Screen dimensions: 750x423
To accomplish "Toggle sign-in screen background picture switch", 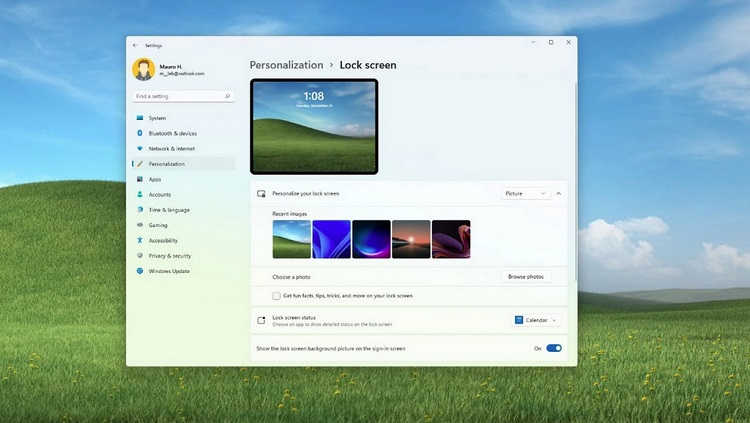I will click(x=554, y=348).
